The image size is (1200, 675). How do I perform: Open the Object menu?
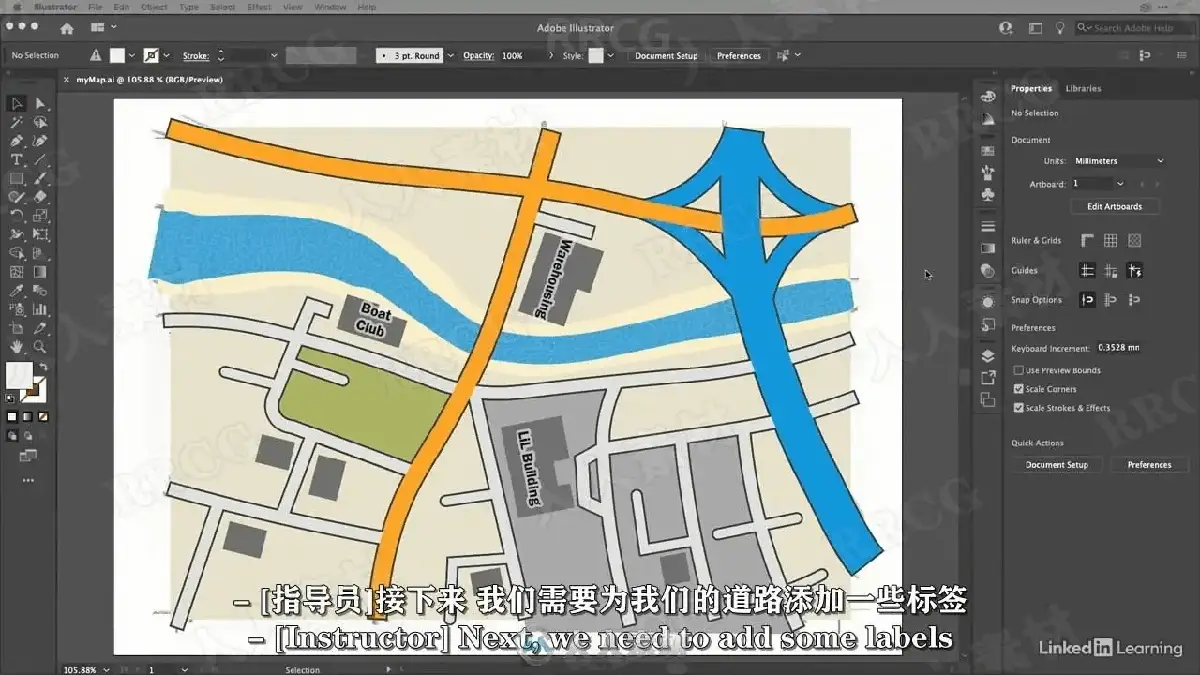[154, 7]
